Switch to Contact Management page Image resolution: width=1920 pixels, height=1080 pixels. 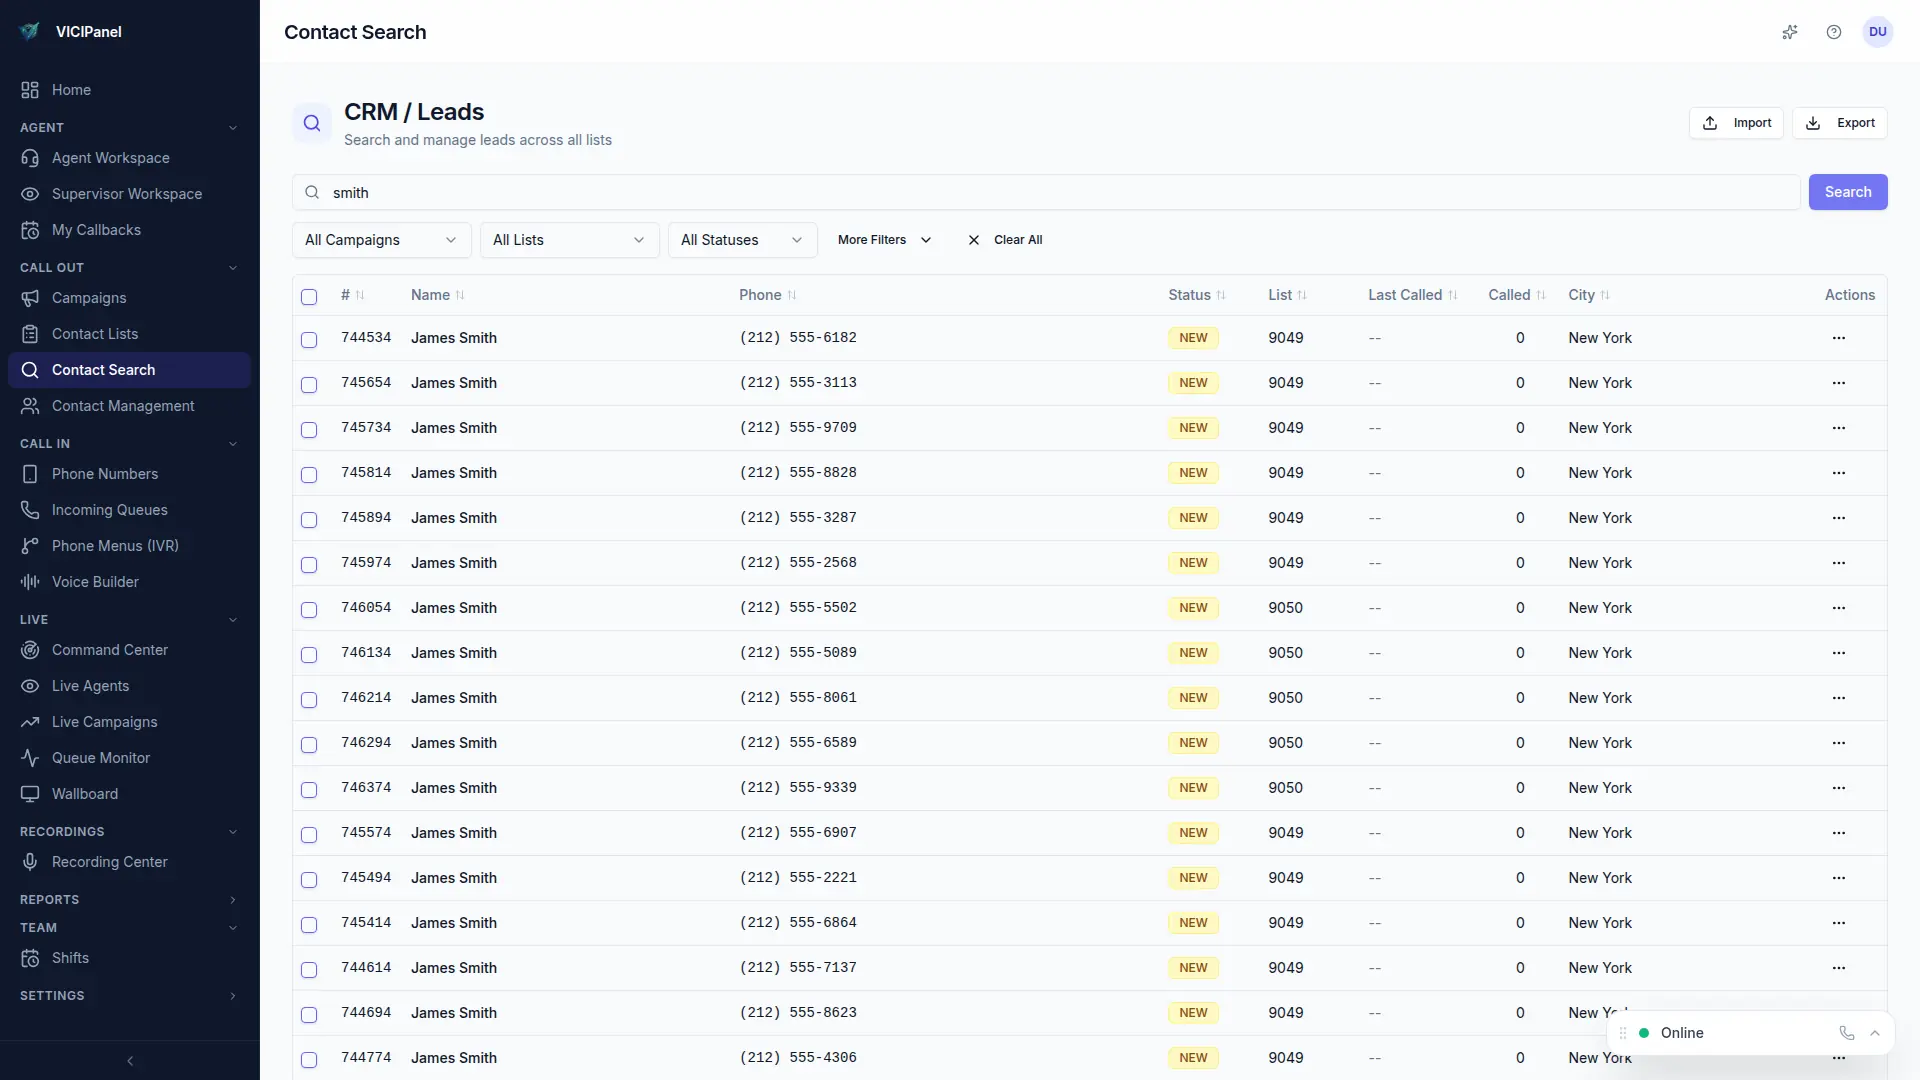[122, 405]
